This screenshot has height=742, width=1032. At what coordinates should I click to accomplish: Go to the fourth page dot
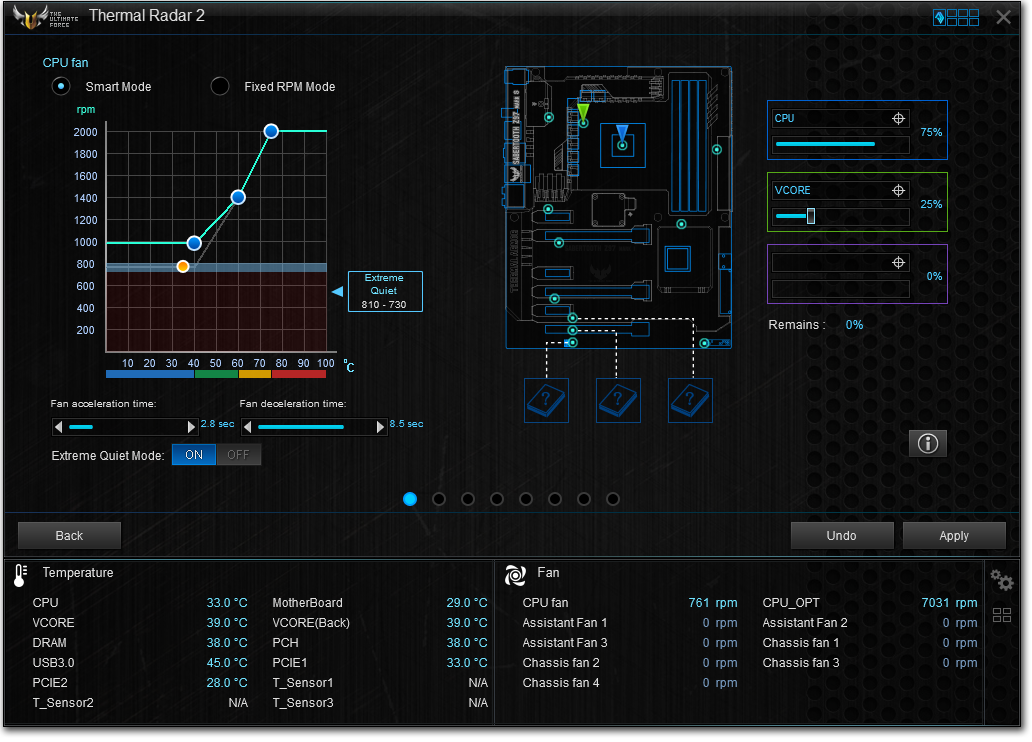pyautogui.click(x=497, y=499)
